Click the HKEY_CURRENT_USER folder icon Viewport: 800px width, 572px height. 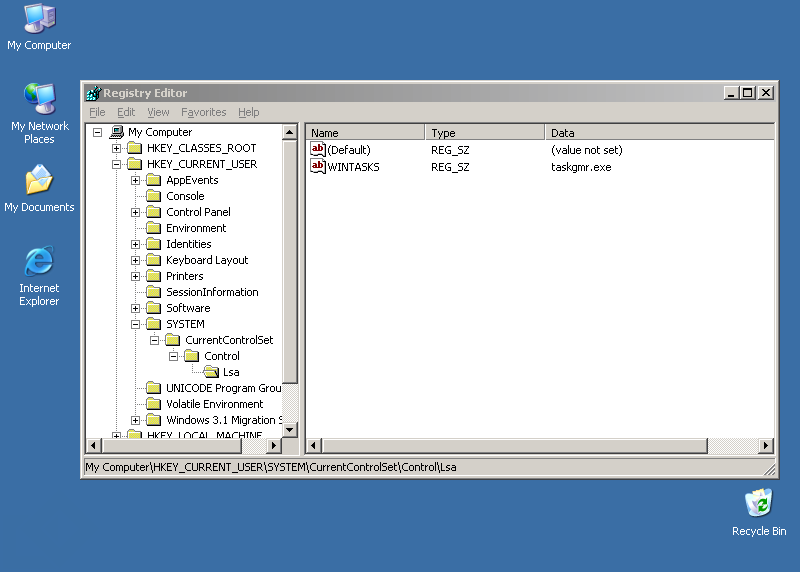(x=135, y=164)
